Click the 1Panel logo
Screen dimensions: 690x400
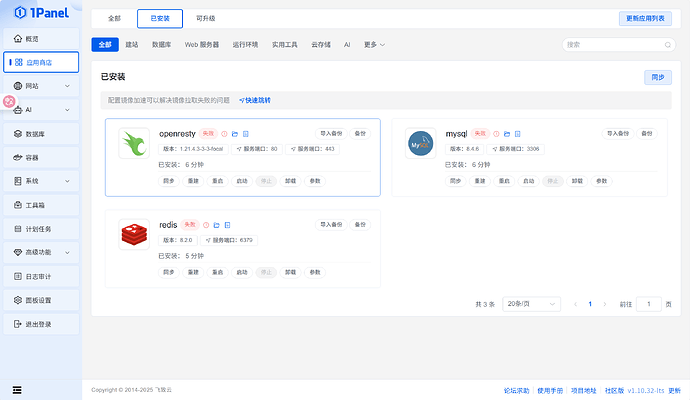[42, 13]
